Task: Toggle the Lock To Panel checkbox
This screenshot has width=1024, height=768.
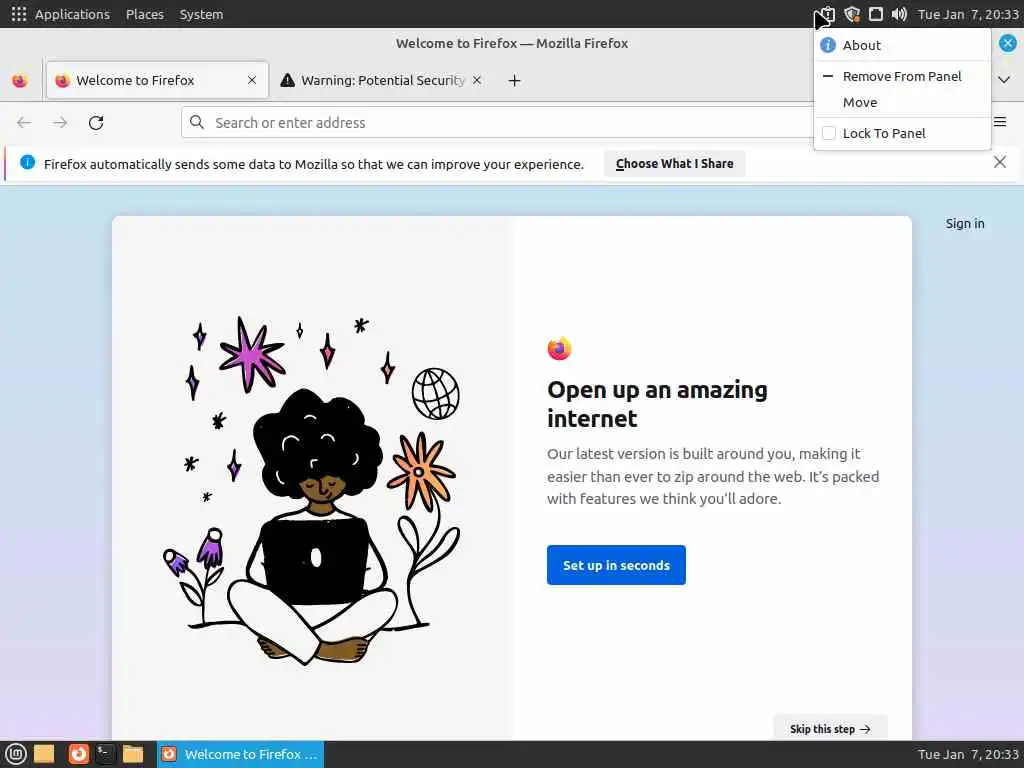Action: pos(829,133)
